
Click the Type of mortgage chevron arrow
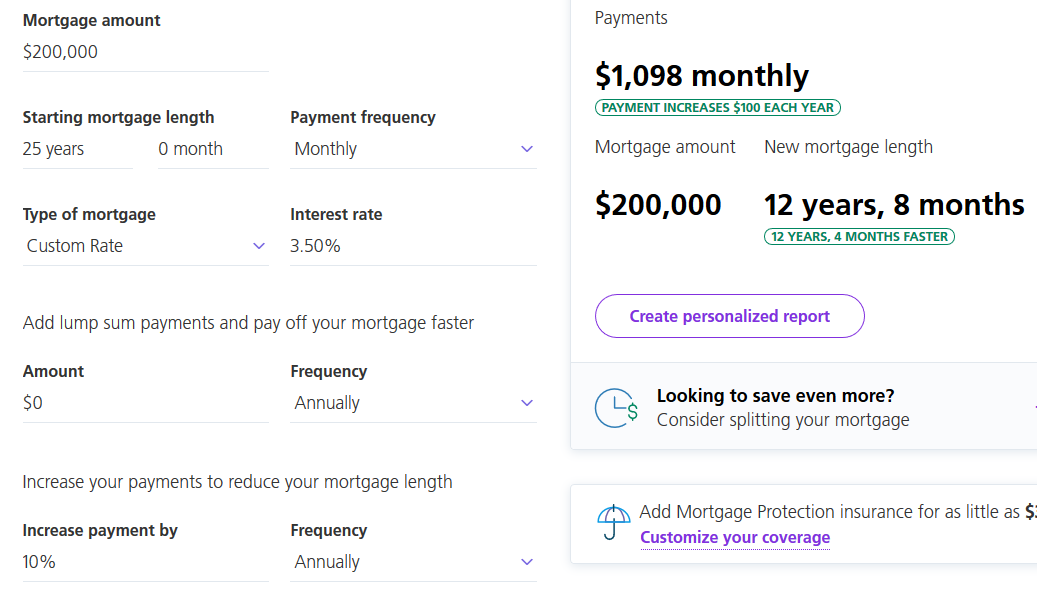point(259,246)
